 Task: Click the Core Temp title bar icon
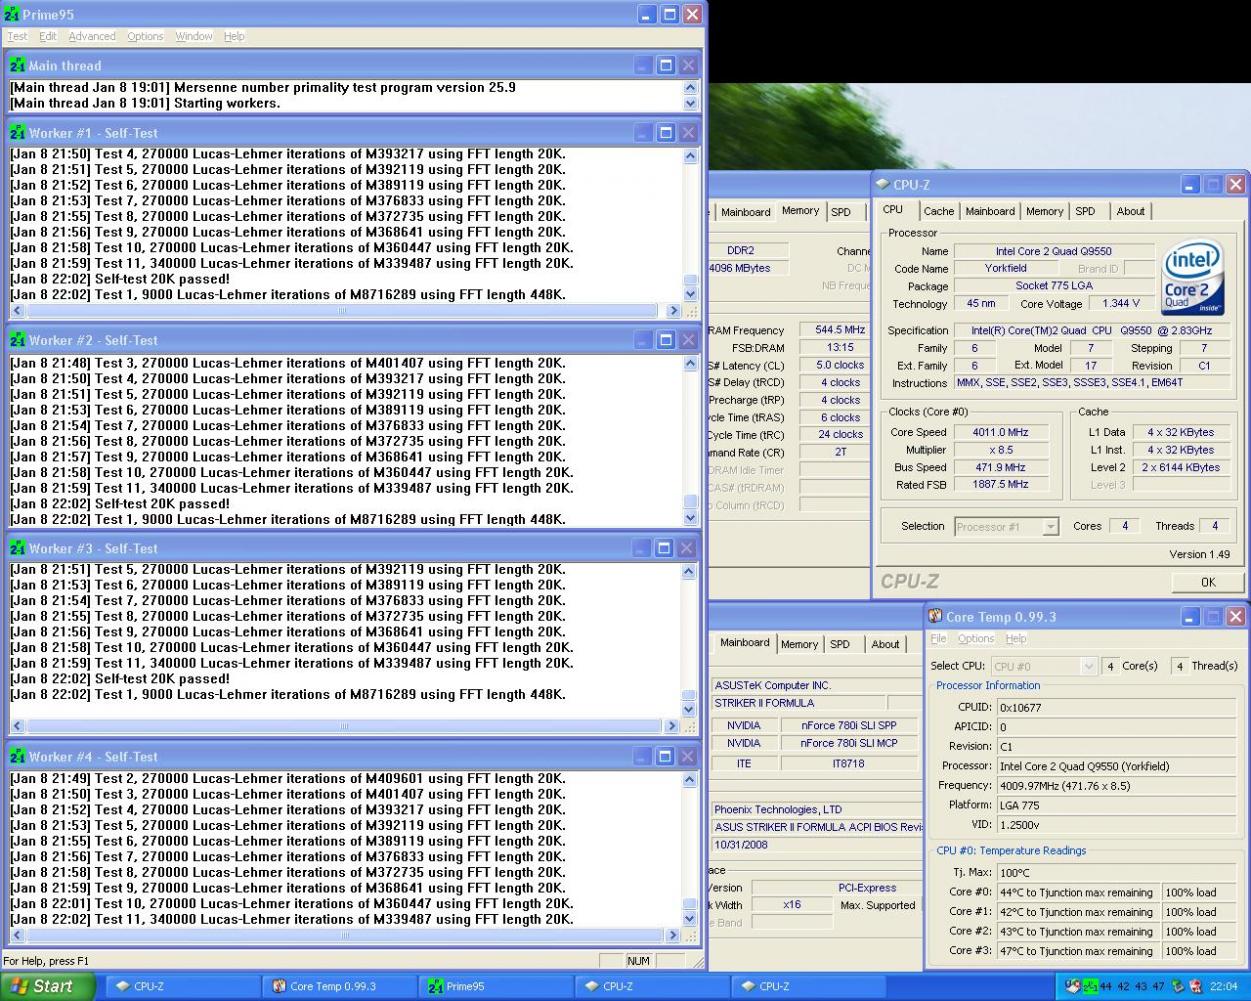pyautogui.click(x=935, y=616)
